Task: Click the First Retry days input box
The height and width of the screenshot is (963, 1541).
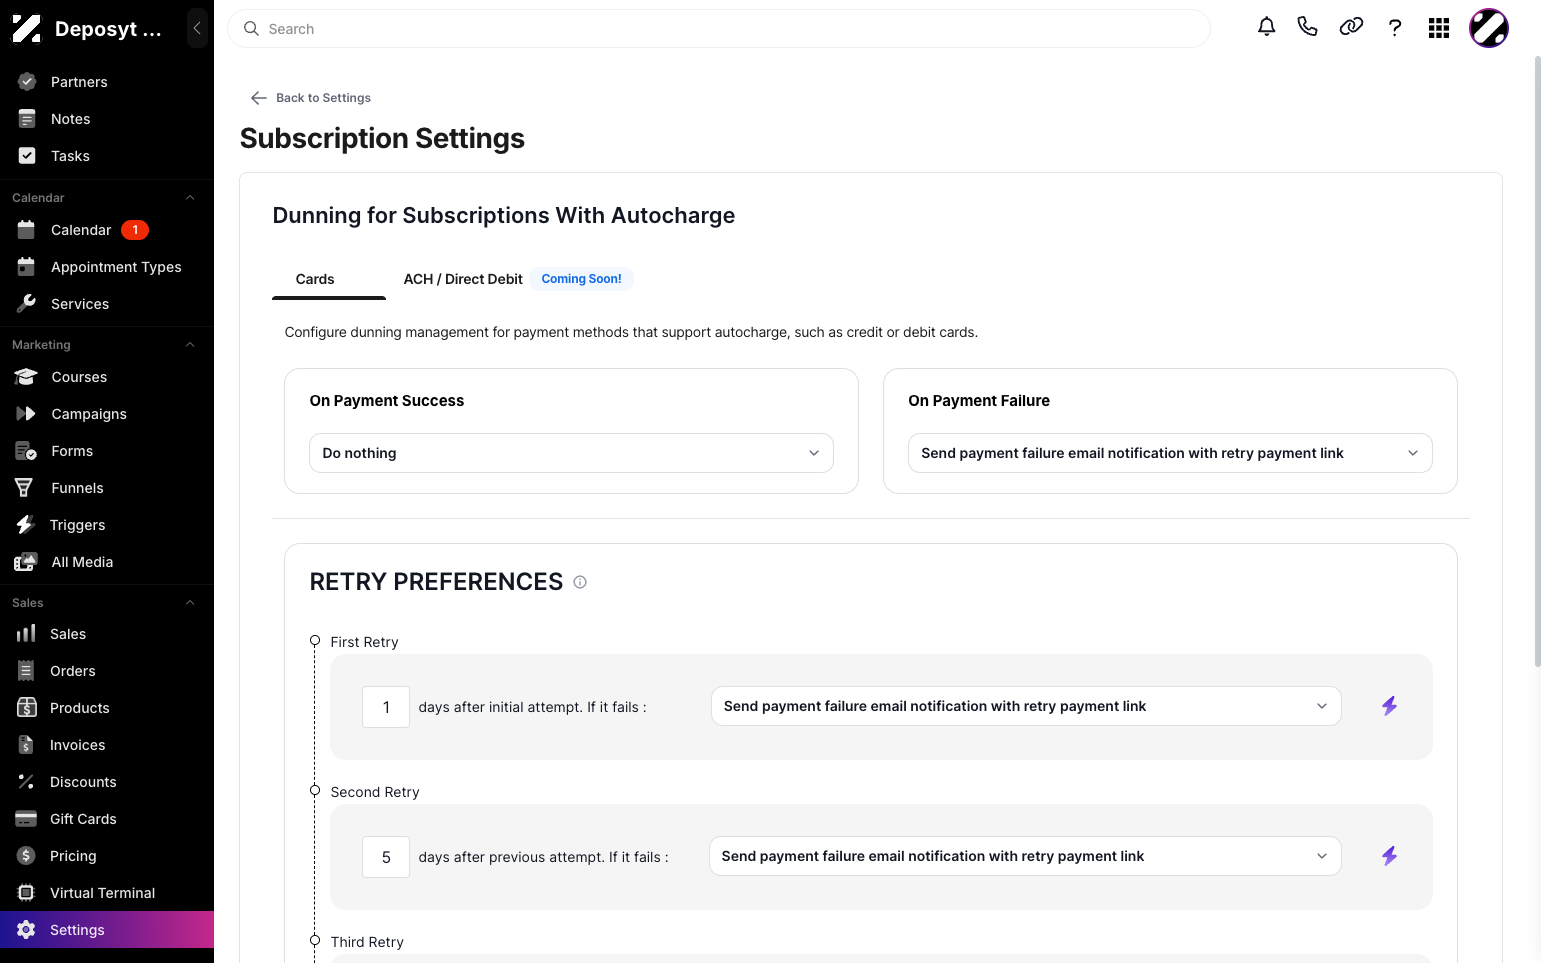Action: click(386, 707)
